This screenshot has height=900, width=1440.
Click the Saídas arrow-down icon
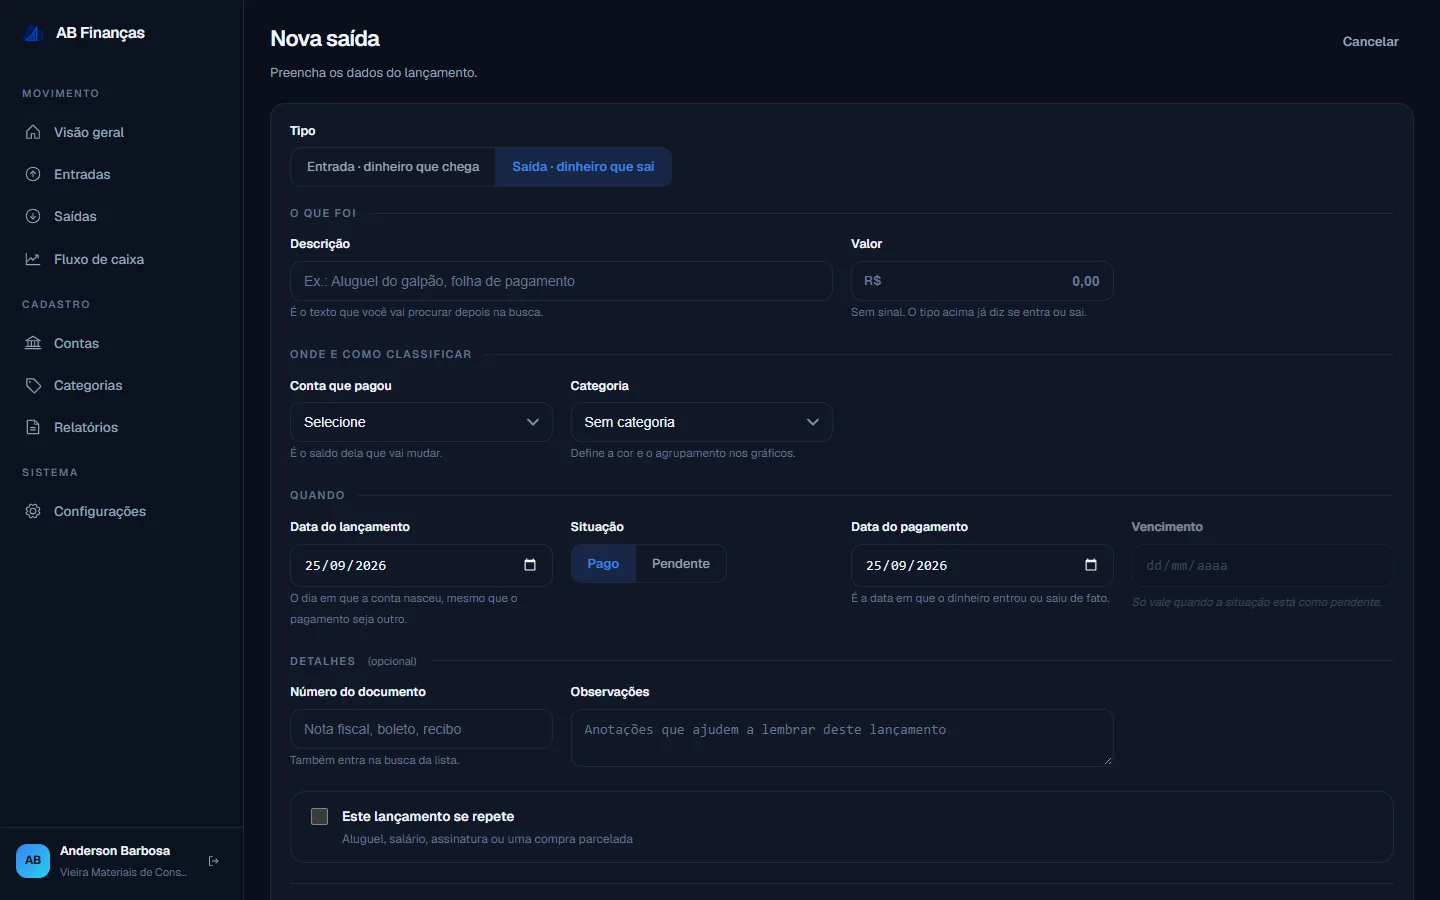(x=33, y=216)
